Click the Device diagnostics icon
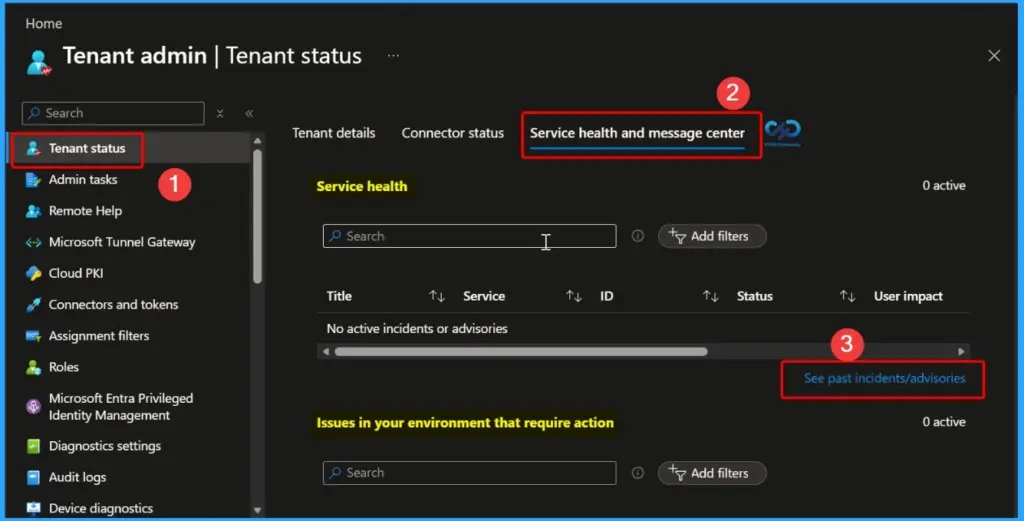Image resolution: width=1024 pixels, height=521 pixels. click(x=33, y=508)
